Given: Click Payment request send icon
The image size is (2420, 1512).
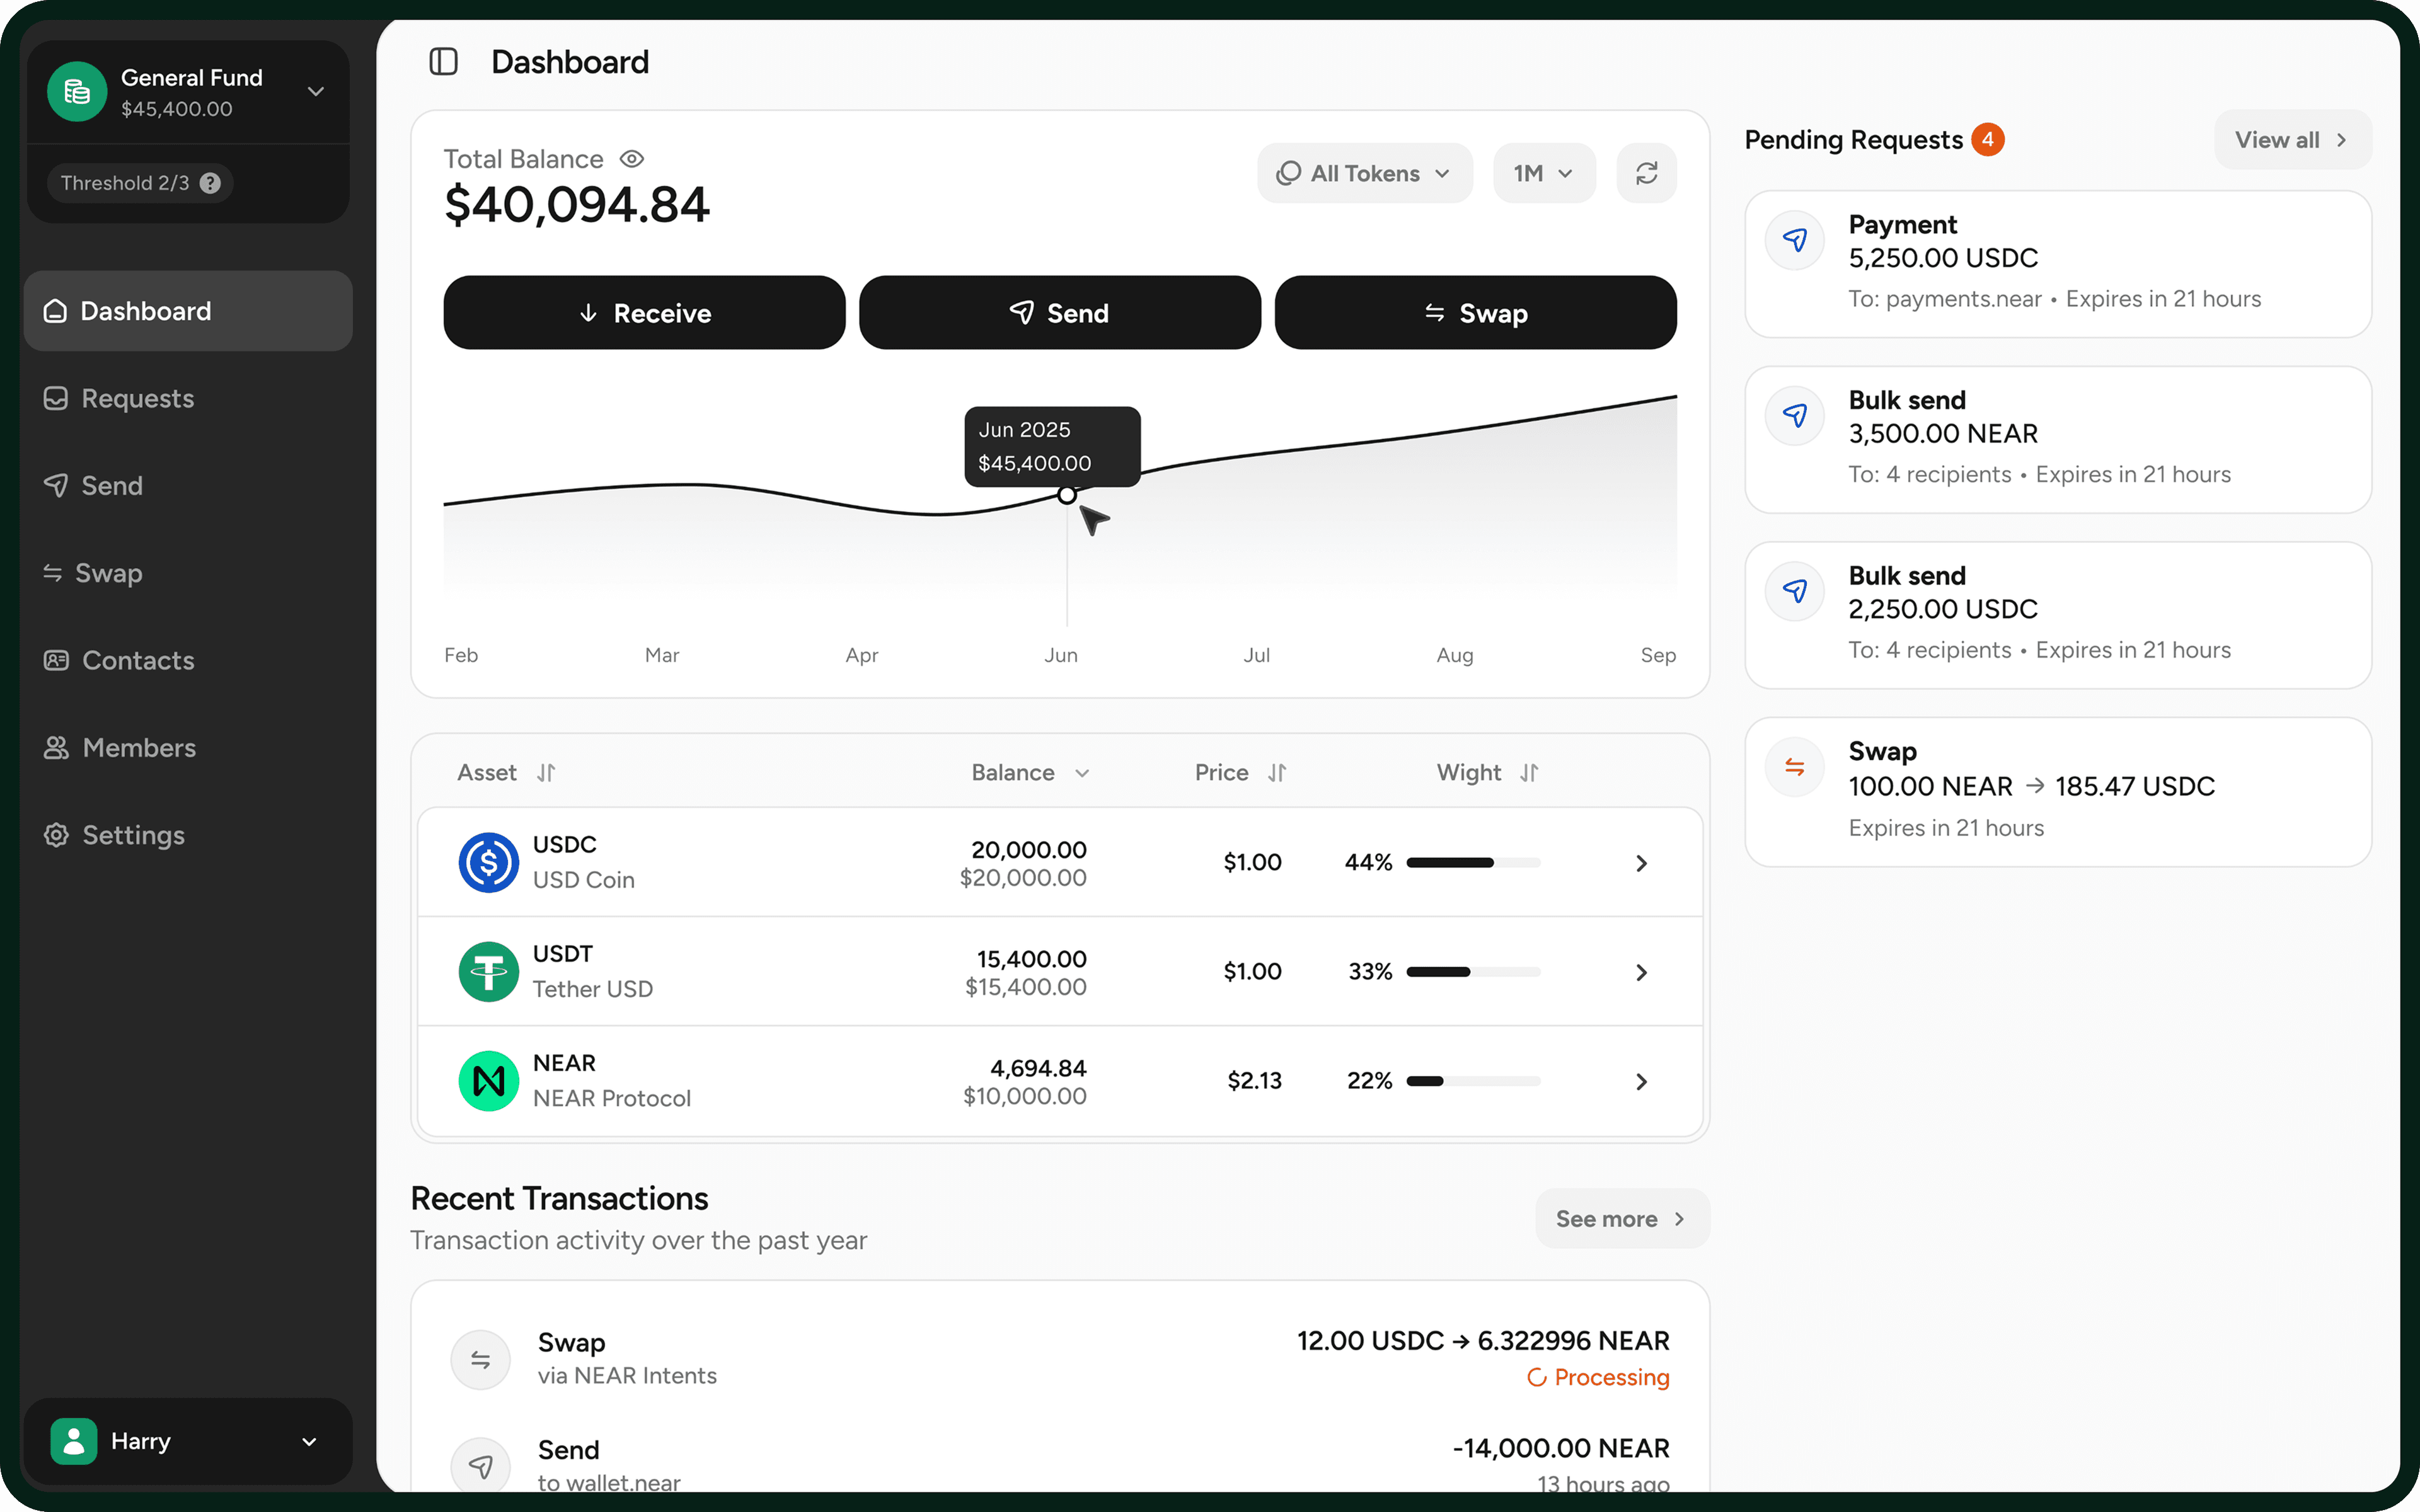Looking at the screenshot, I should (1795, 240).
